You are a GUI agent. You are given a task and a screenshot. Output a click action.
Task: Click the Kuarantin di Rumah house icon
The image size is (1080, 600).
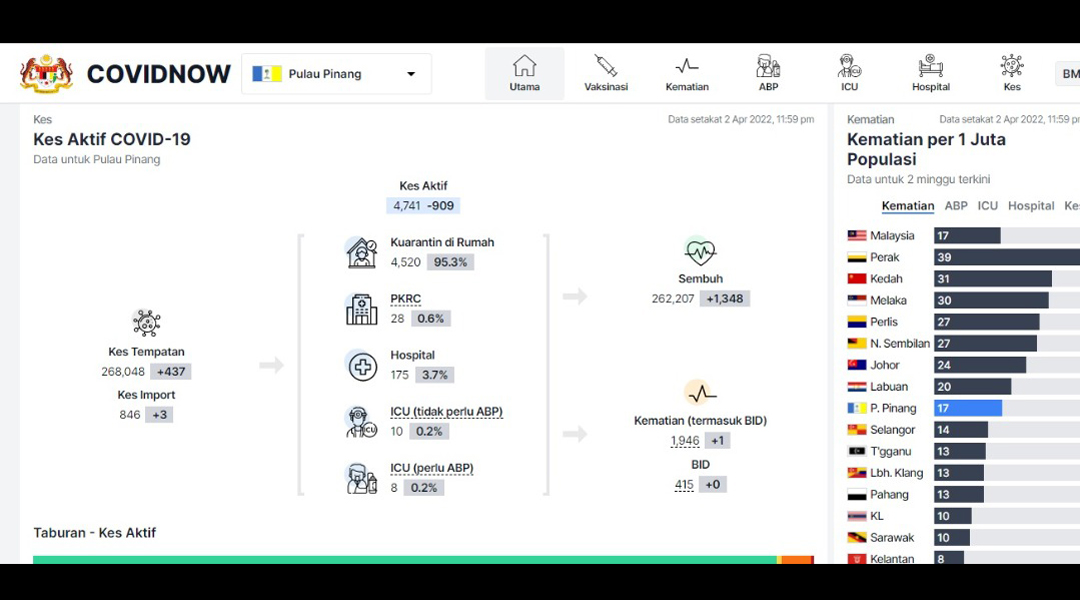click(362, 252)
